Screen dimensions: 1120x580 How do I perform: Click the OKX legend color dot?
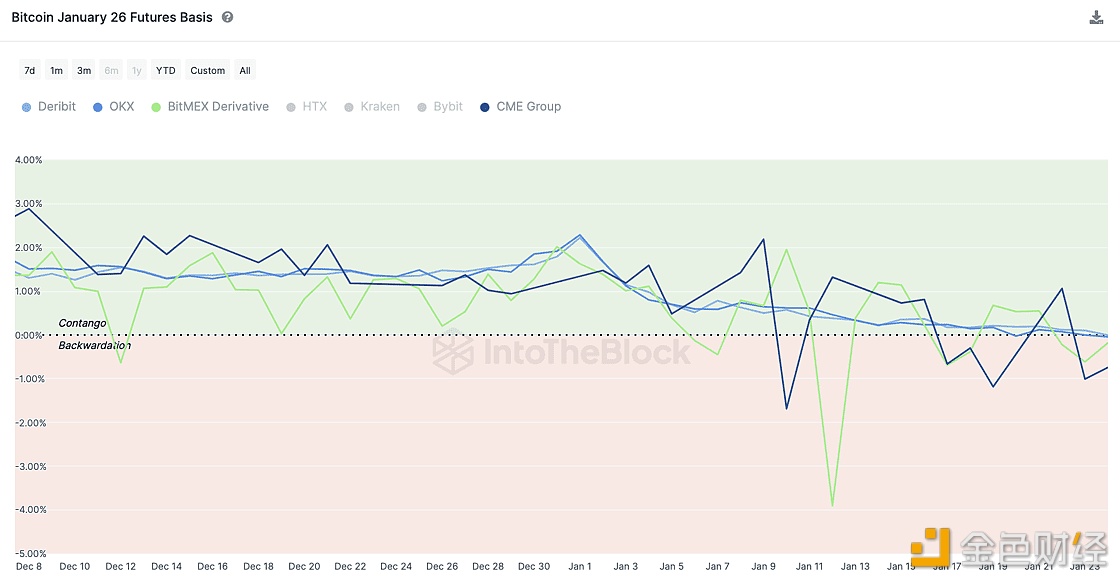pyautogui.click(x=98, y=107)
